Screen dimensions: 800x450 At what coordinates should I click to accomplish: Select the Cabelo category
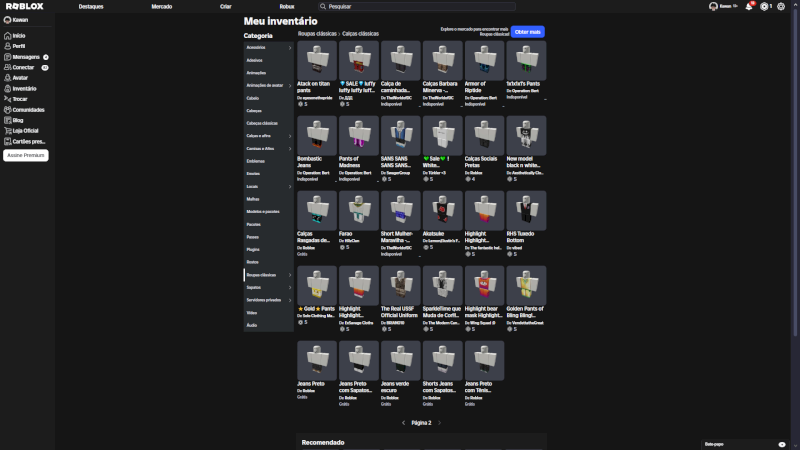pyautogui.click(x=268, y=98)
